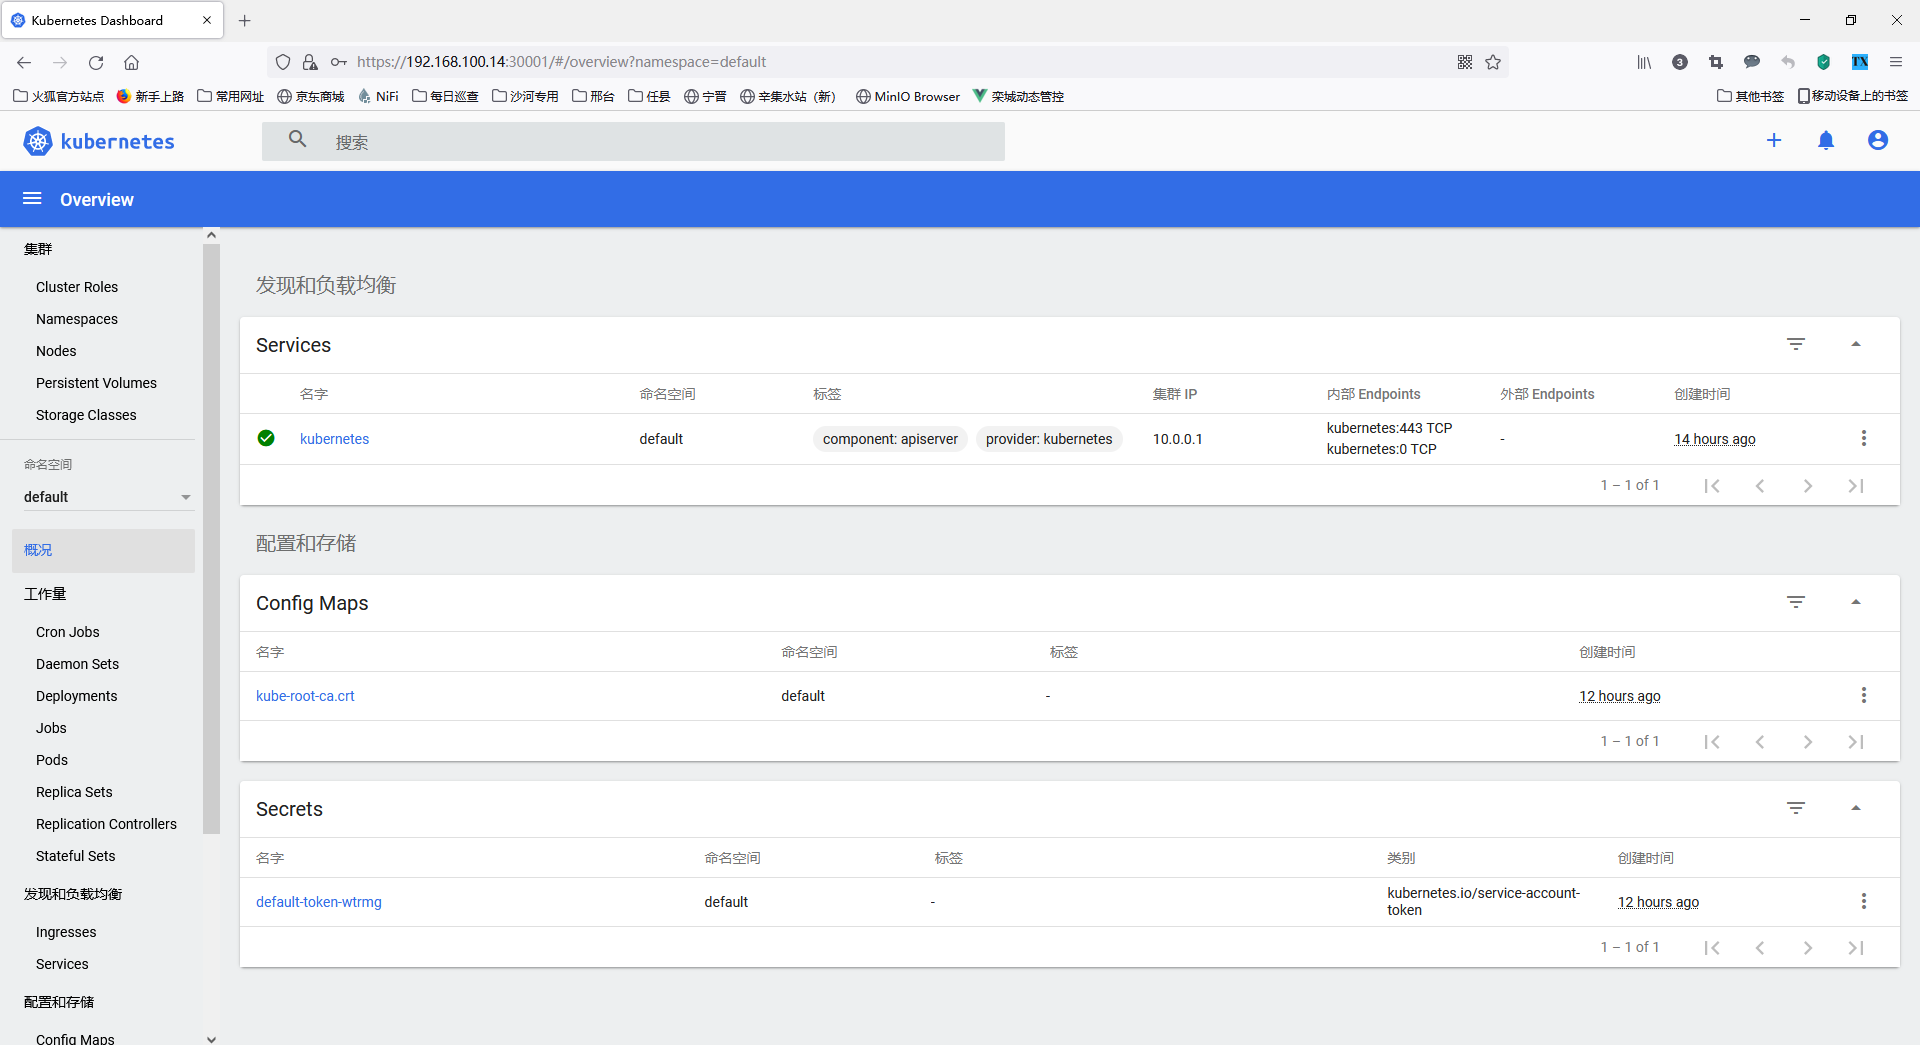This screenshot has height=1045, width=1920.
Task: Open the kube-root-ca.crt config map link
Action: coord(305,696)
